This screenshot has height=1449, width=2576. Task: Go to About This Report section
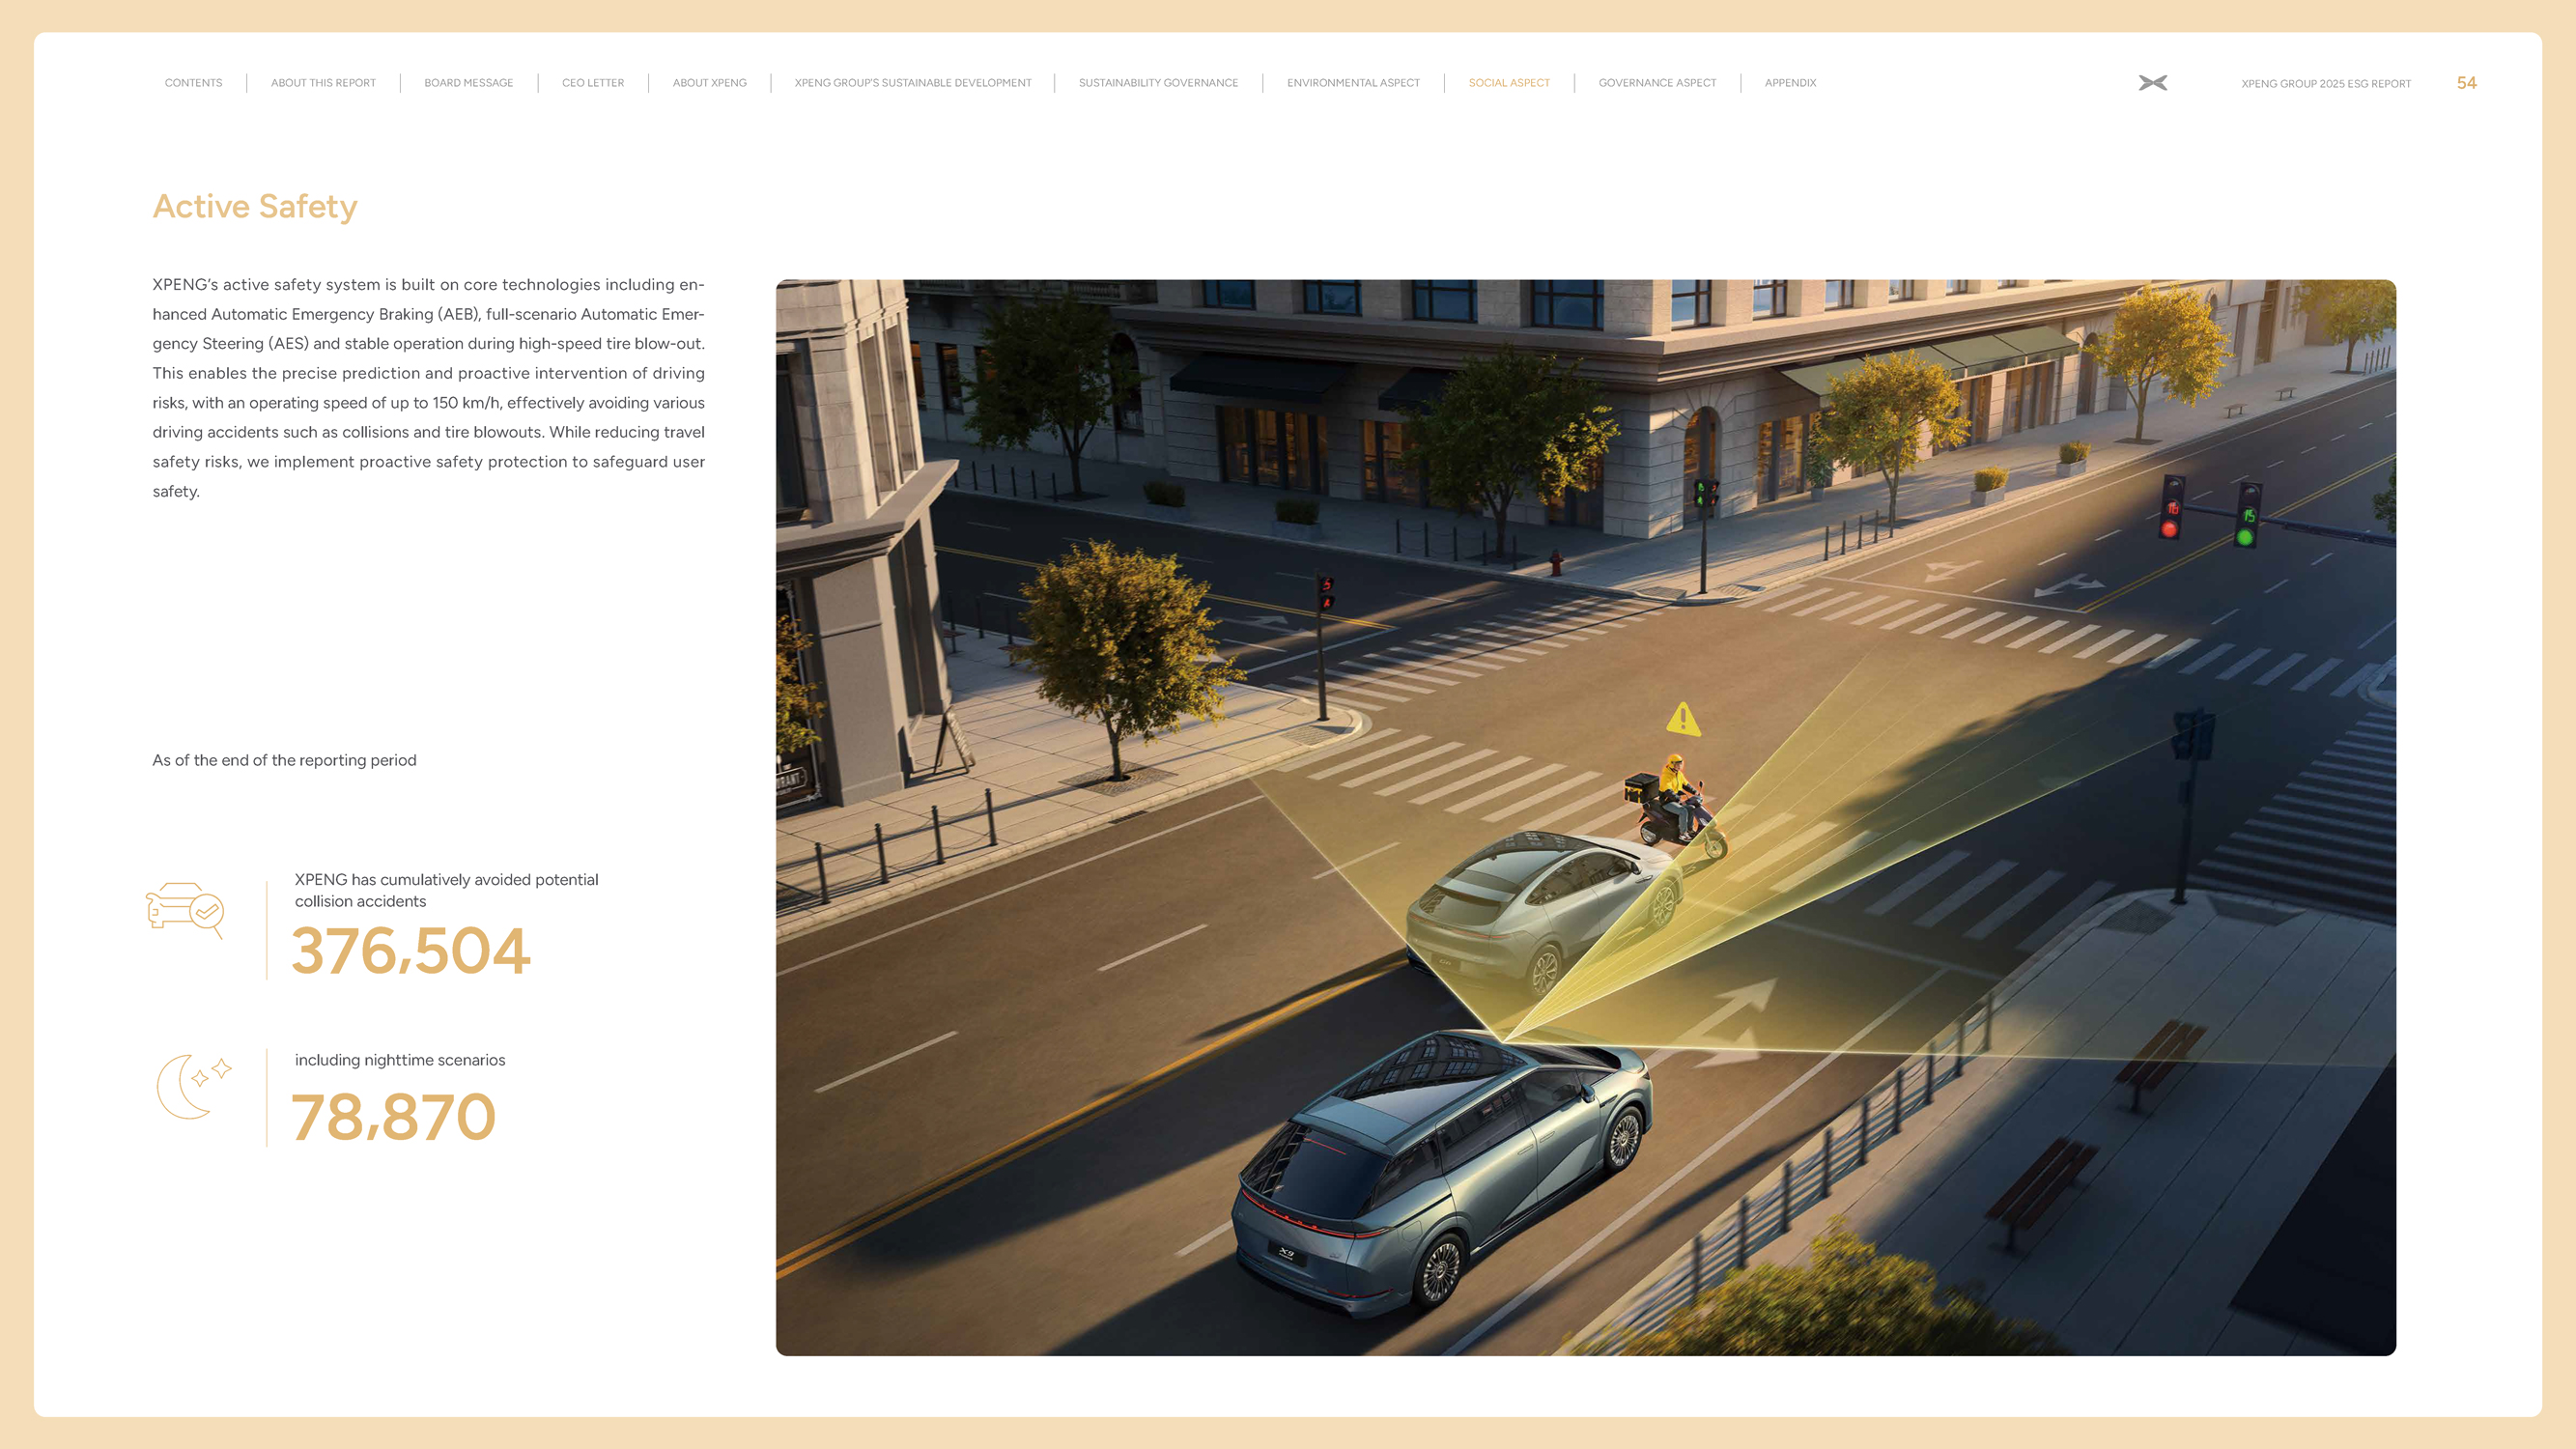(323, 83)
